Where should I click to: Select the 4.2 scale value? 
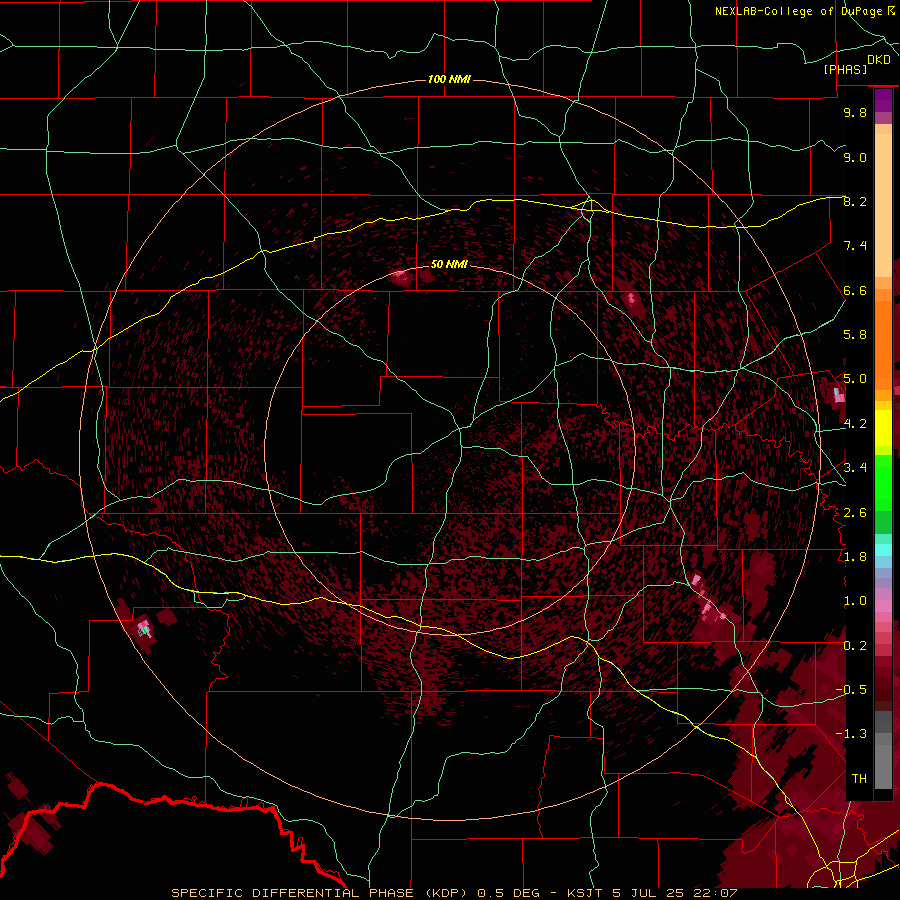point(855,424)
